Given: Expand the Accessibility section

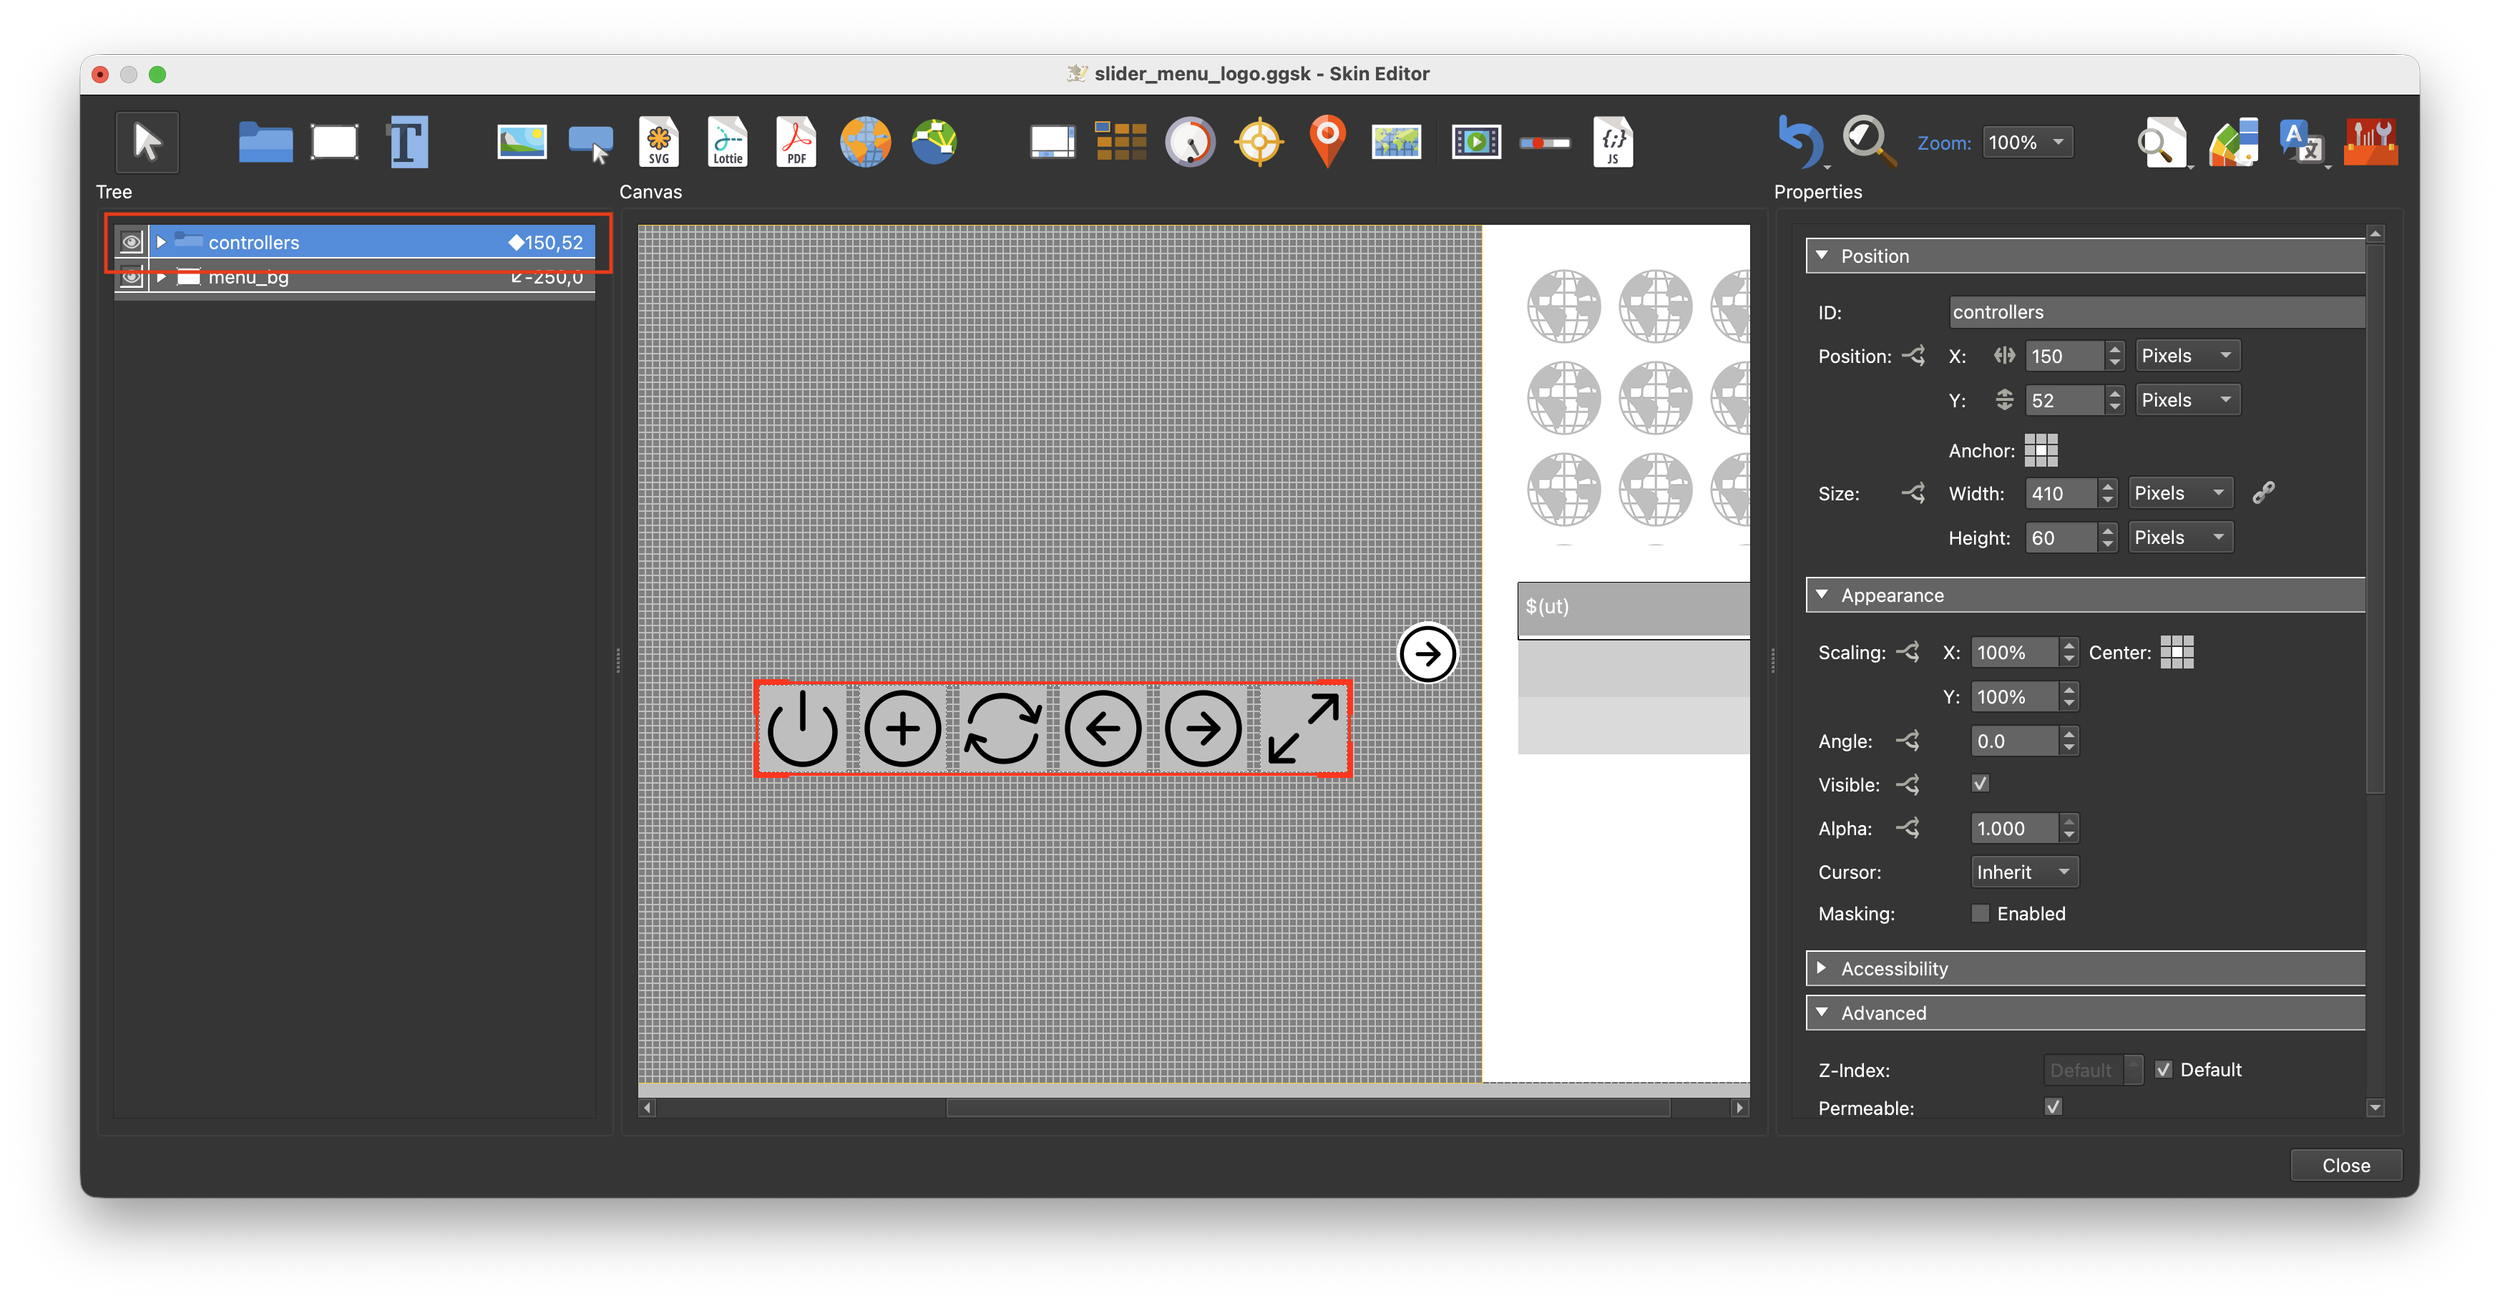Looking at the screenshot, I should (1894, 968).
